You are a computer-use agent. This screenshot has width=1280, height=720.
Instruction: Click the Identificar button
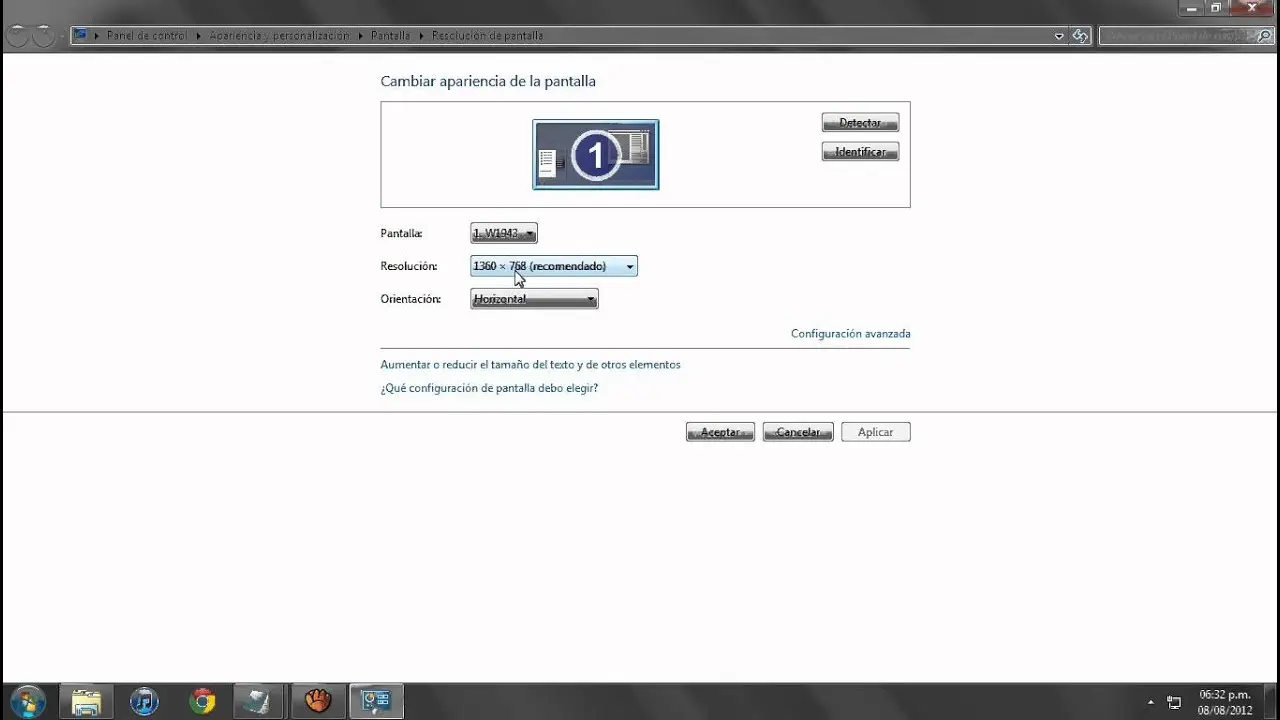pyautogui.click(x=860, y=152)
